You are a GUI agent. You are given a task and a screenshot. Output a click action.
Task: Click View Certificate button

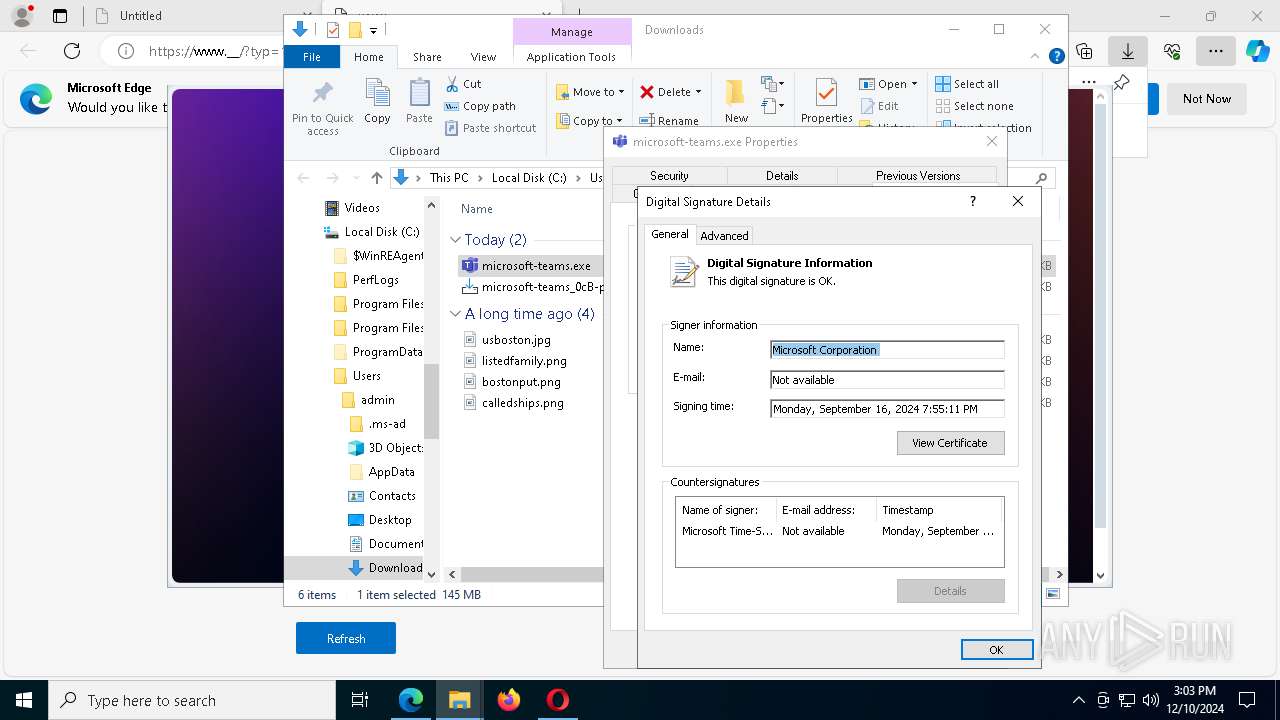tap(950, 443)
